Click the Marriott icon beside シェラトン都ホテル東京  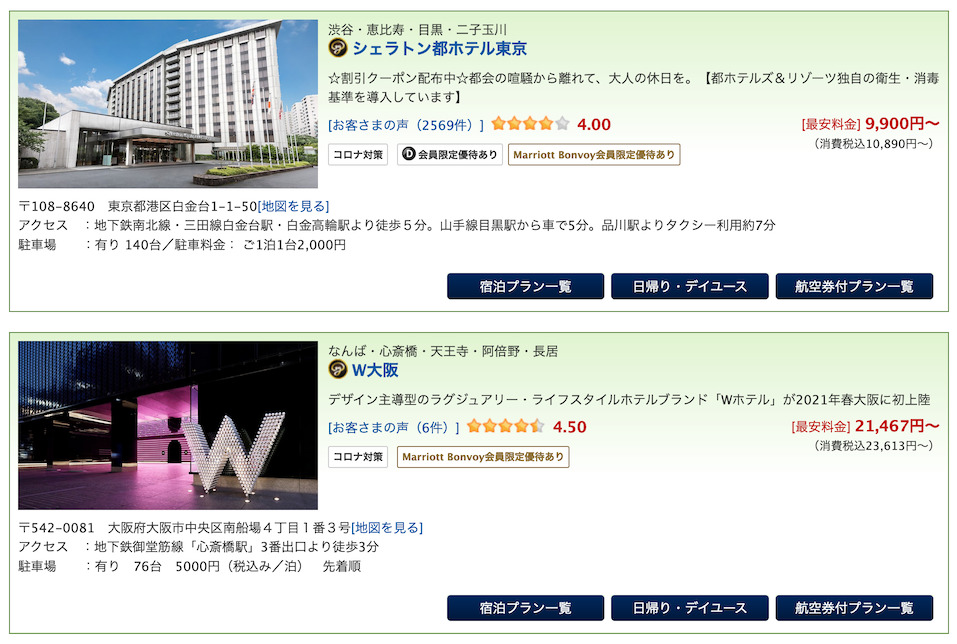click(338, 48)
